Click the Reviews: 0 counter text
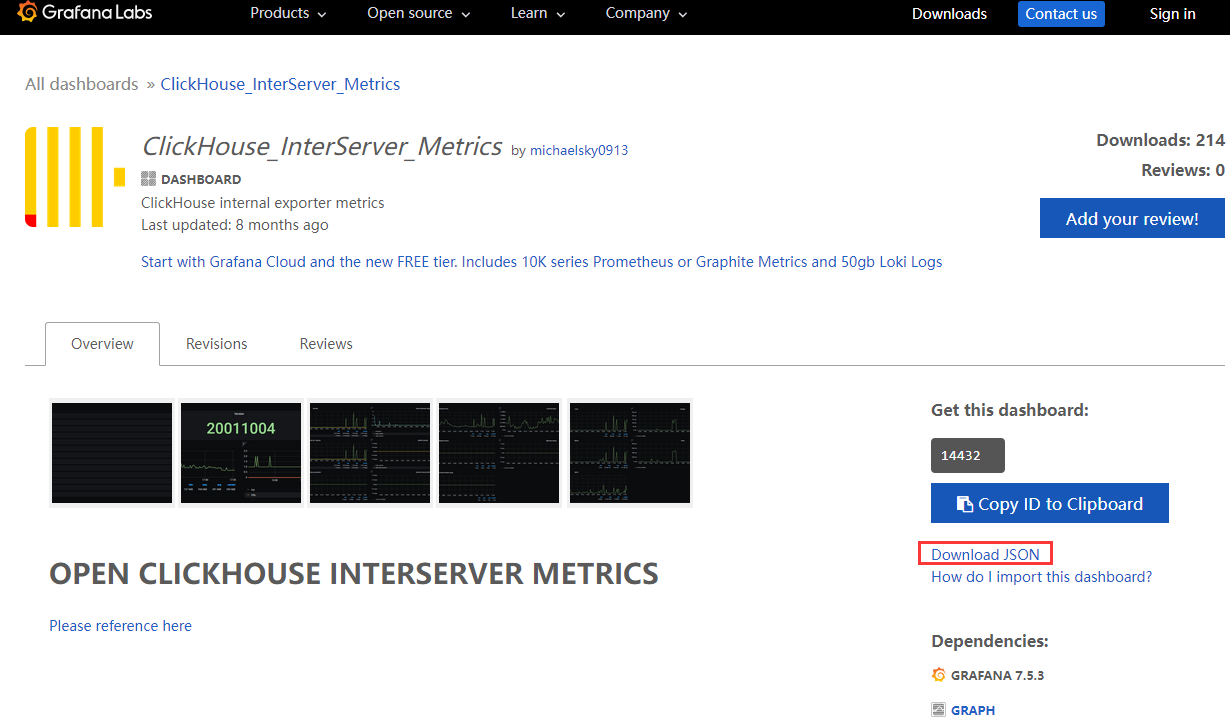 click(x=1183, y=170)
